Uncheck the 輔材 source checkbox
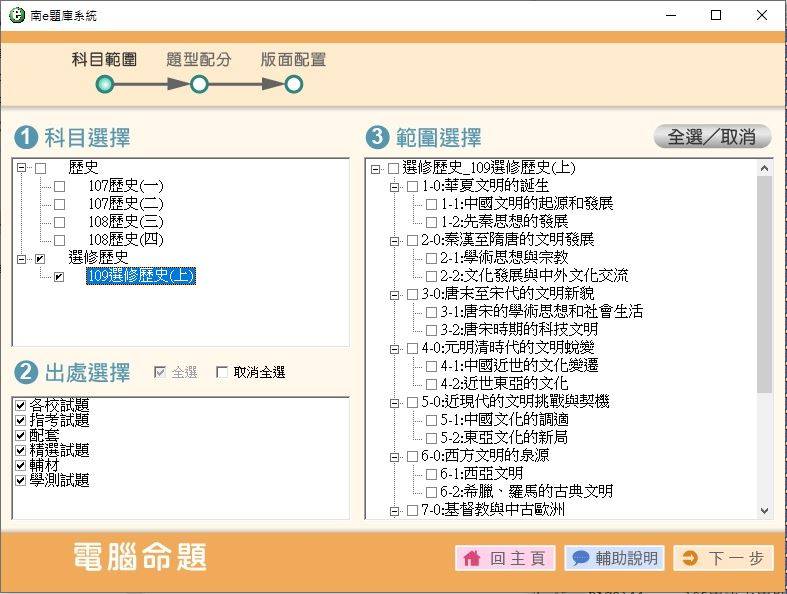Screen dimensions: 787x594 click(x=21, y=465)
